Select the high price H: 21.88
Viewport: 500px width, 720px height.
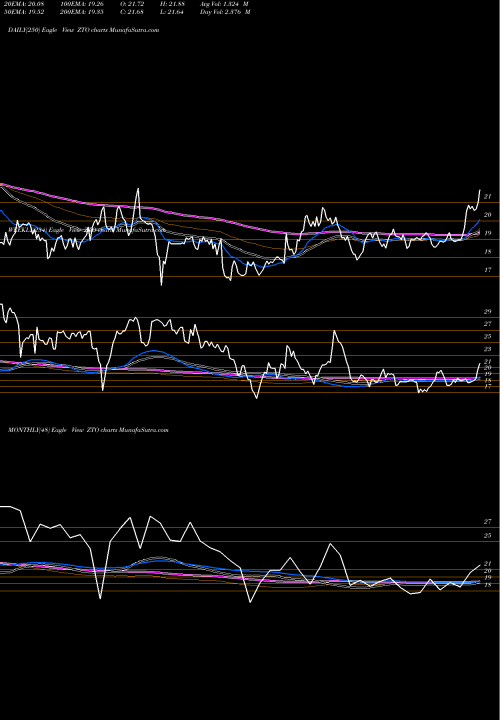172,3
